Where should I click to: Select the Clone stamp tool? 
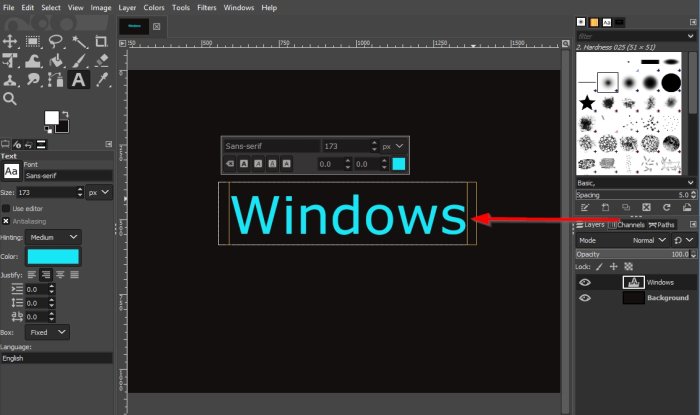pyautogui.click(x=10, y=80)
